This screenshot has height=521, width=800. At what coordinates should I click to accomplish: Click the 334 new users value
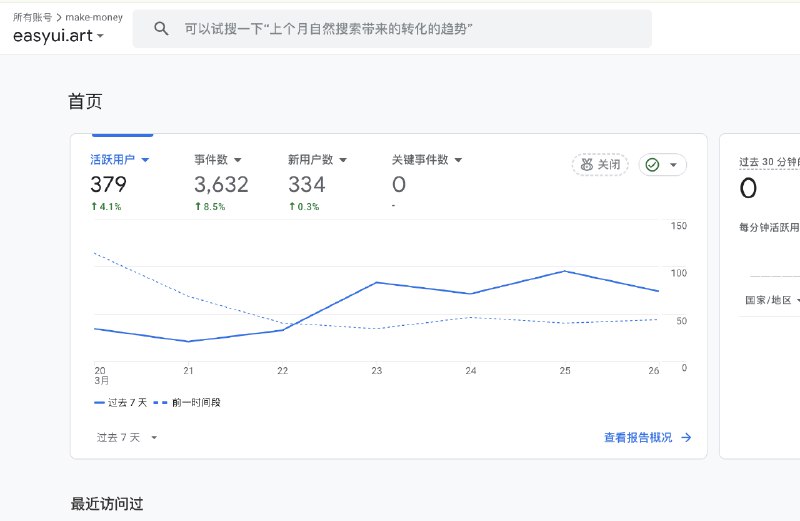click(x=307, y=184)
